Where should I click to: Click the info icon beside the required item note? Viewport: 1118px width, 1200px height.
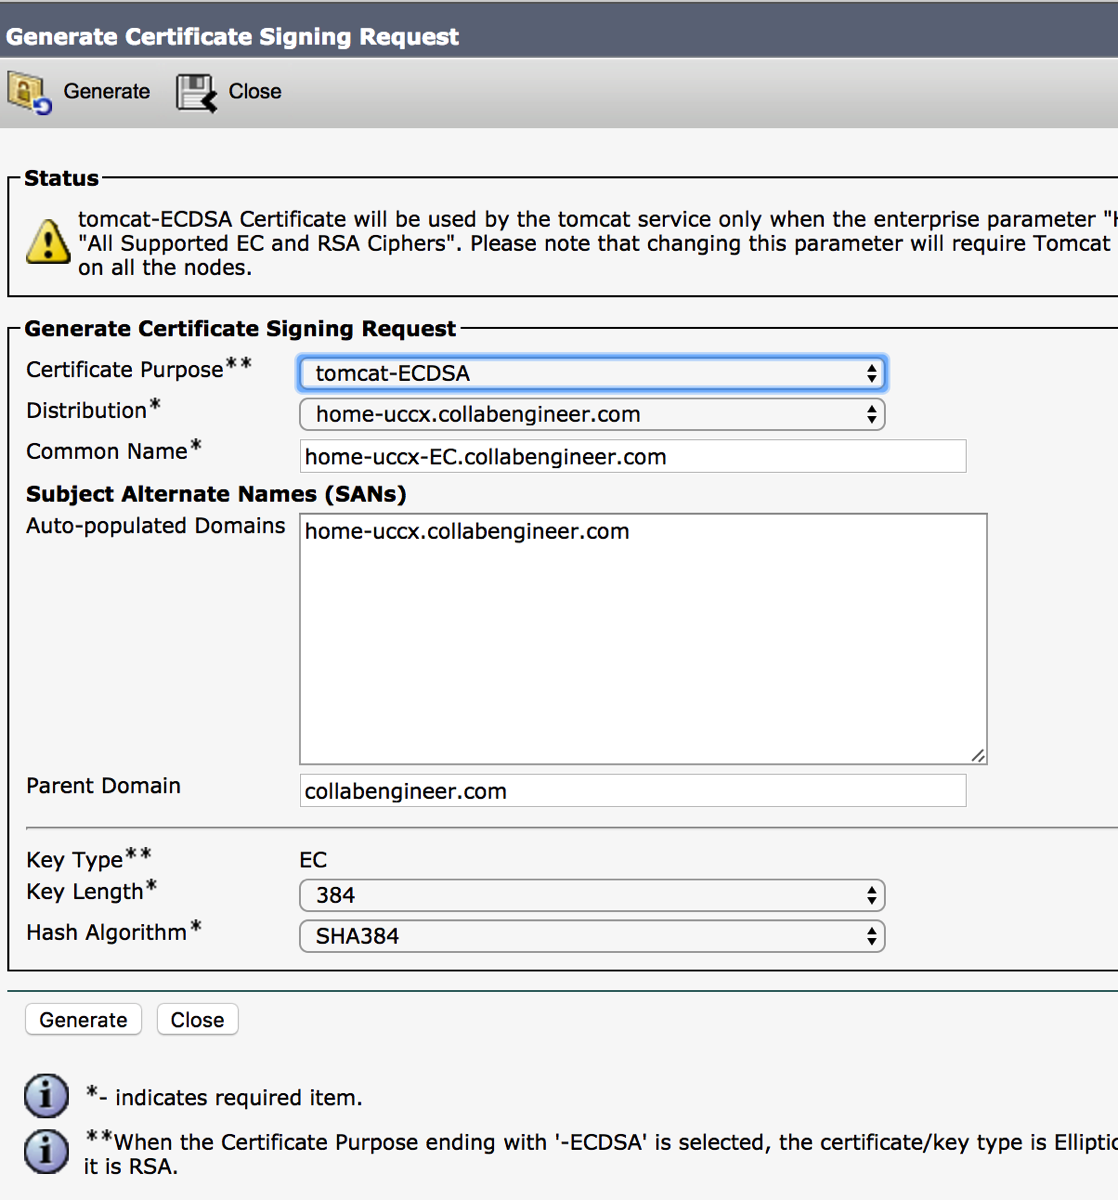[x=46, y=1096]
